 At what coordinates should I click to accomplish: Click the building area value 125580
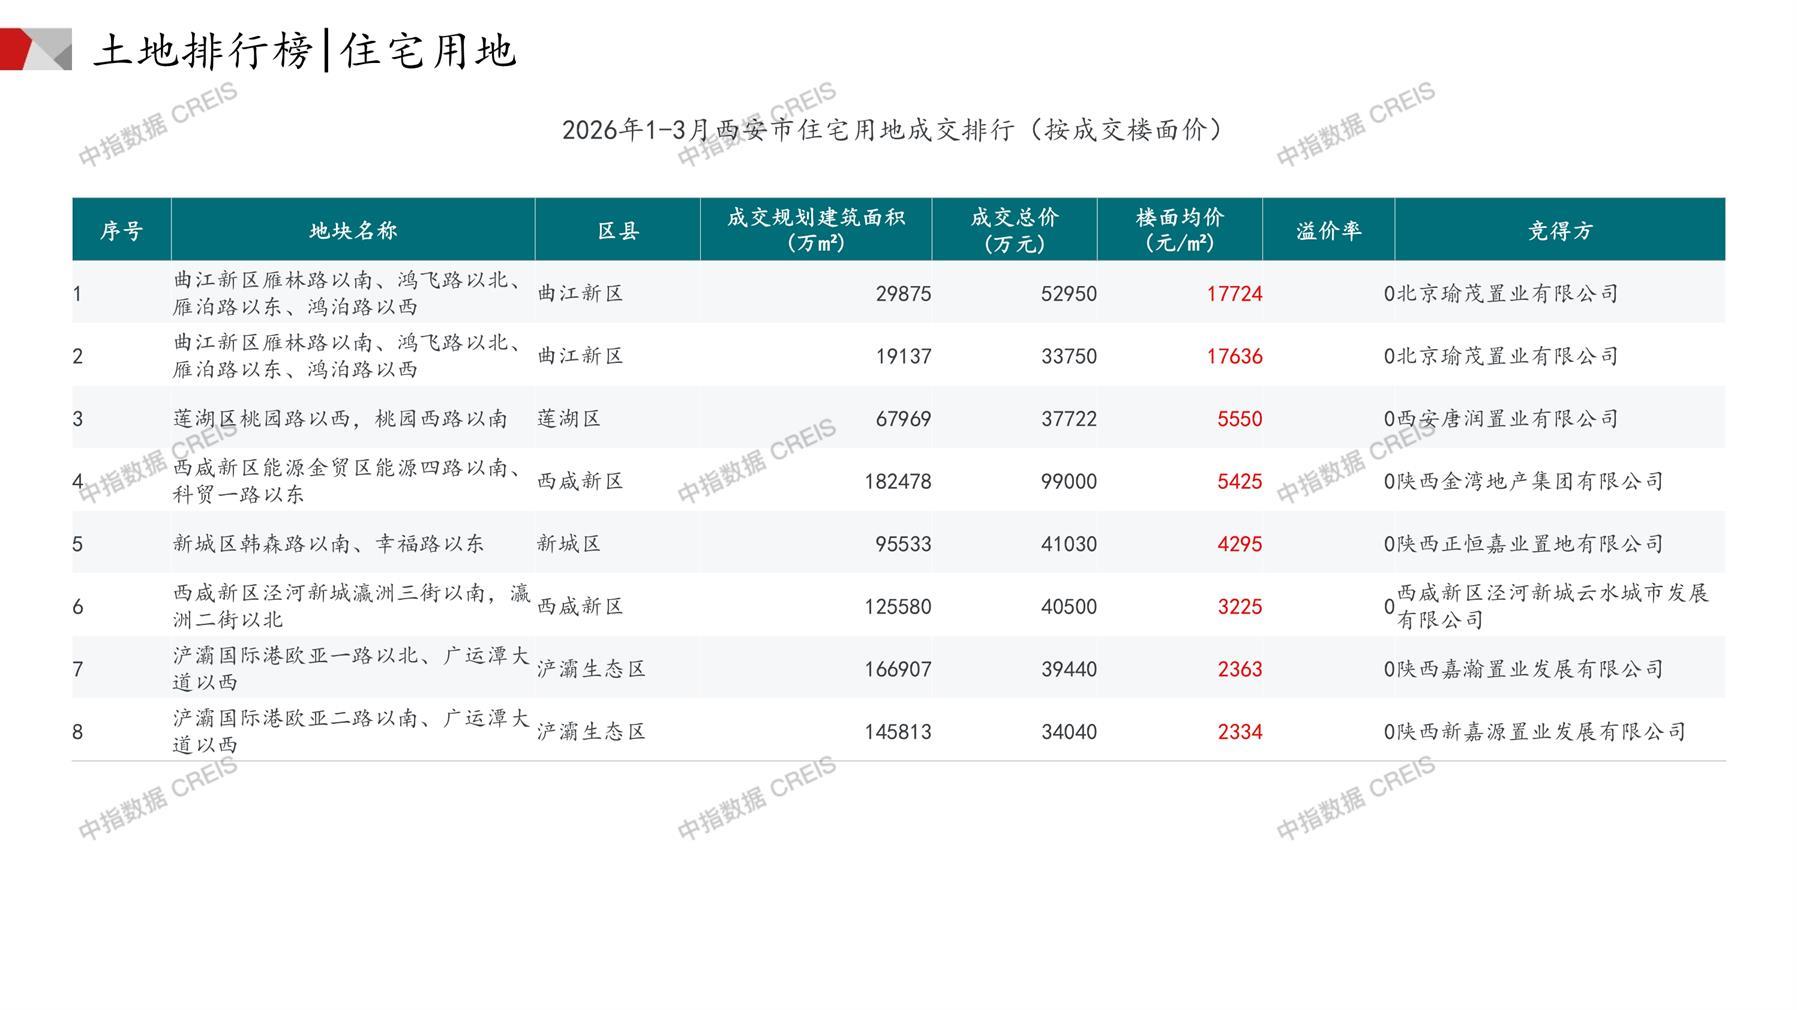(897, 607)
